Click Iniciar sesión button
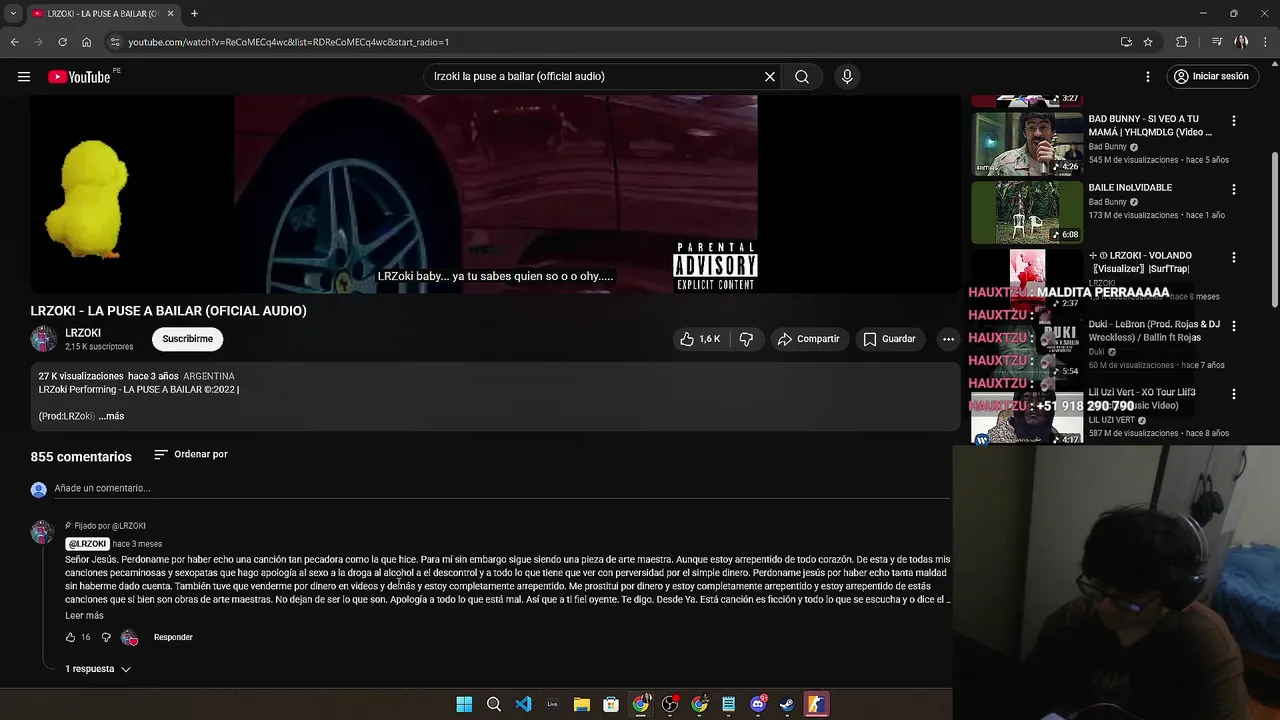This screenshot has width=1280, height=720. [x=1211, y=76]
